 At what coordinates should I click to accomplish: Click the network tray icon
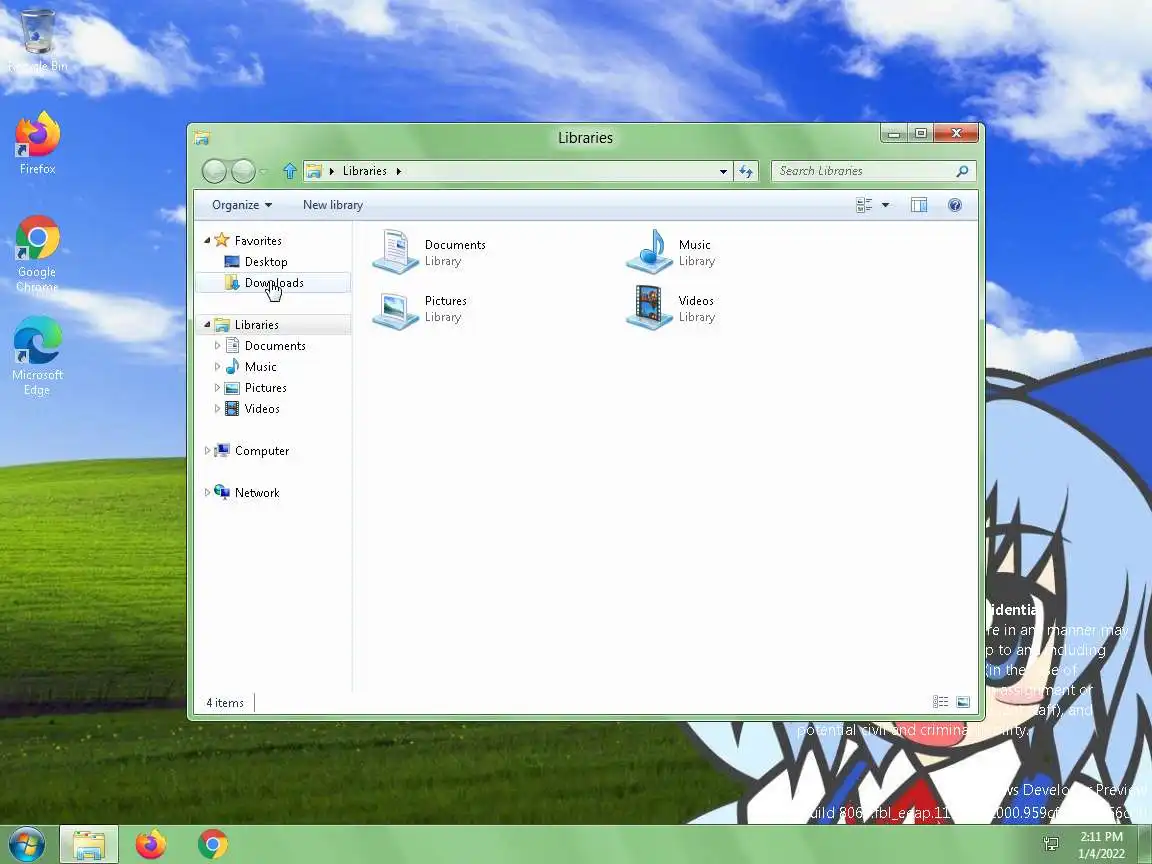1051,844
